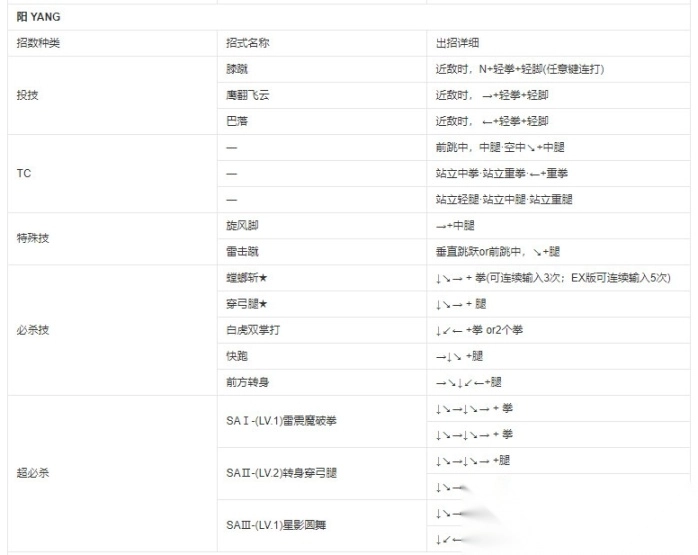Select the 招式名称 column header
Image resolution: width=698 pixels, height=555 pixels.
click(247, 43)
